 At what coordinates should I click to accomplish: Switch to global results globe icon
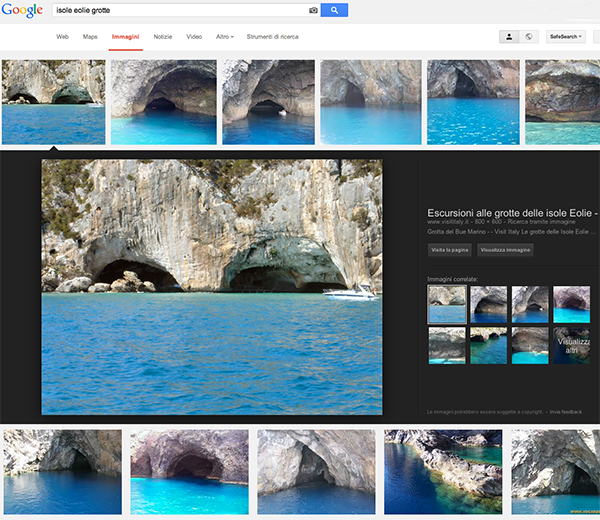[x=529, y=37]
